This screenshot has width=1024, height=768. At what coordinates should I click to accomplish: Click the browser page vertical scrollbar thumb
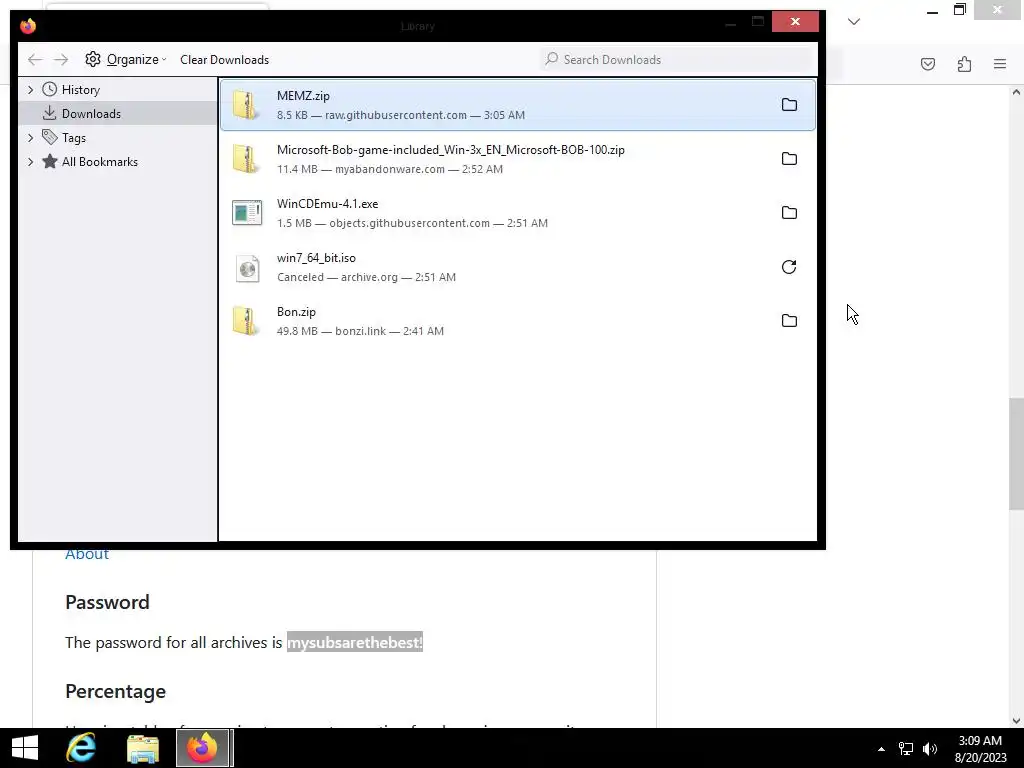point(1016,454)
